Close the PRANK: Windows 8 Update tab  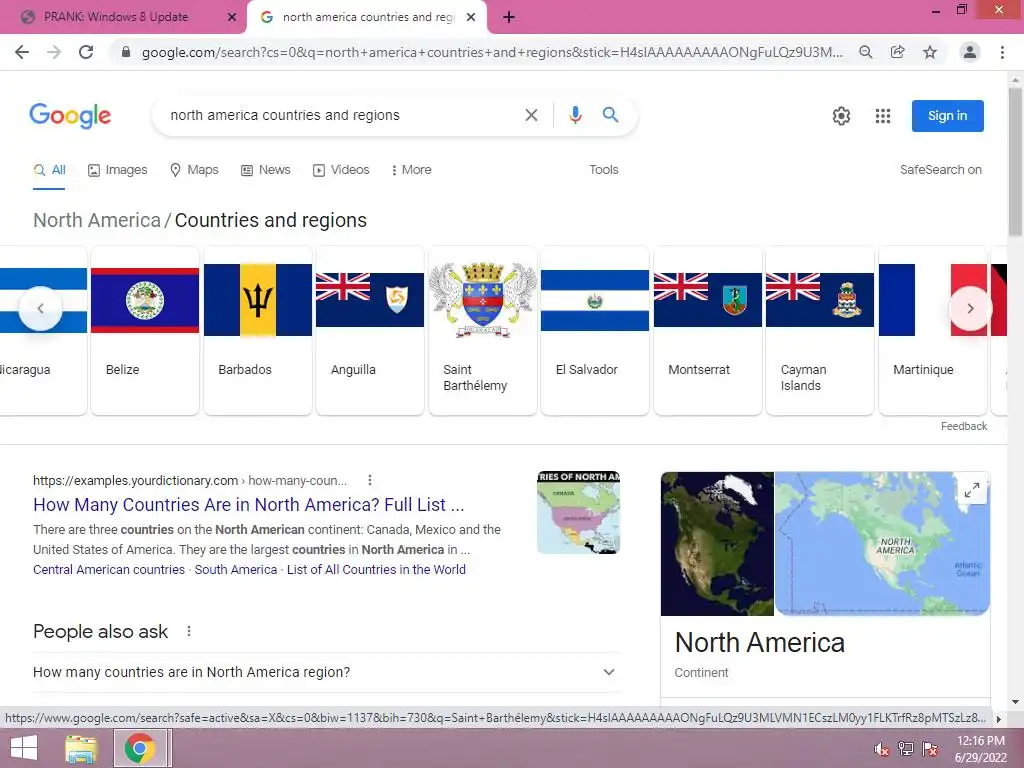232,18
